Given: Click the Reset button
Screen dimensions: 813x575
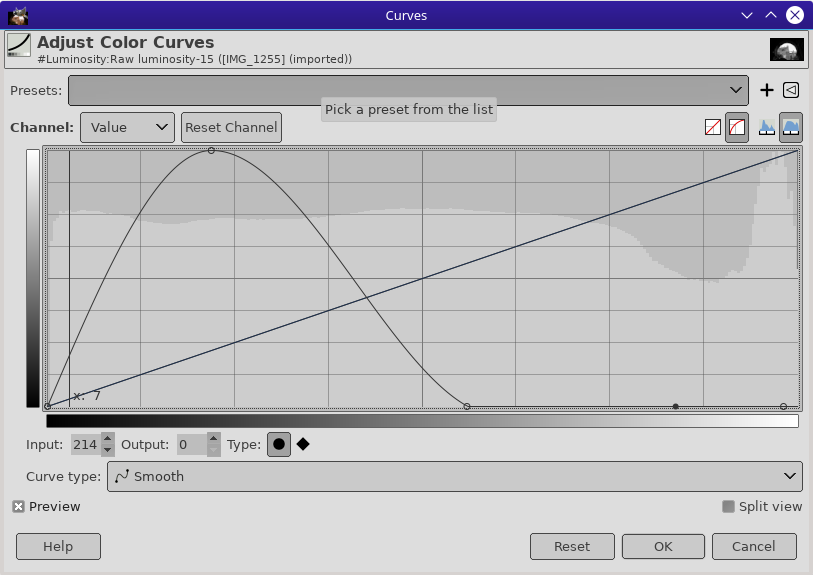Looking at the screenshot, I should coord(572,546).
